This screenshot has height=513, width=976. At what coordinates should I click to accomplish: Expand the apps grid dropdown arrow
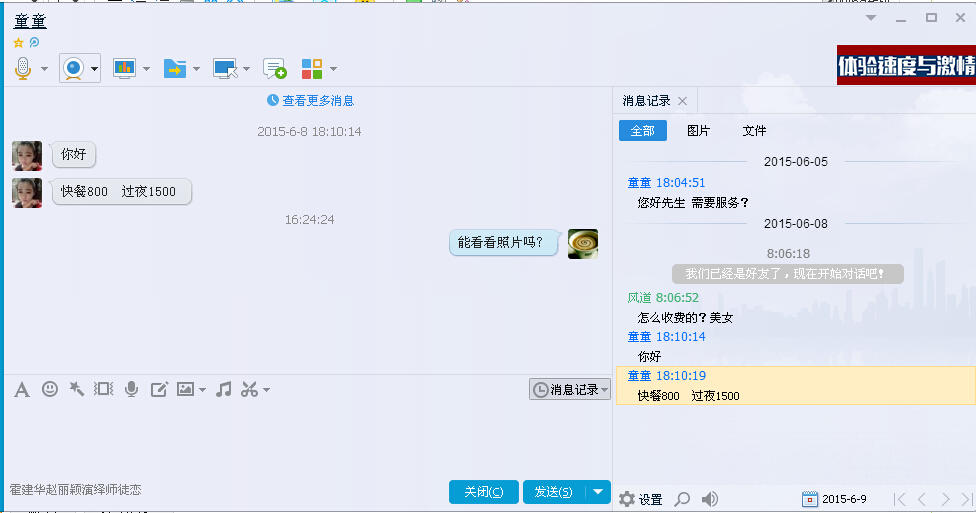[x=333, y=69]
